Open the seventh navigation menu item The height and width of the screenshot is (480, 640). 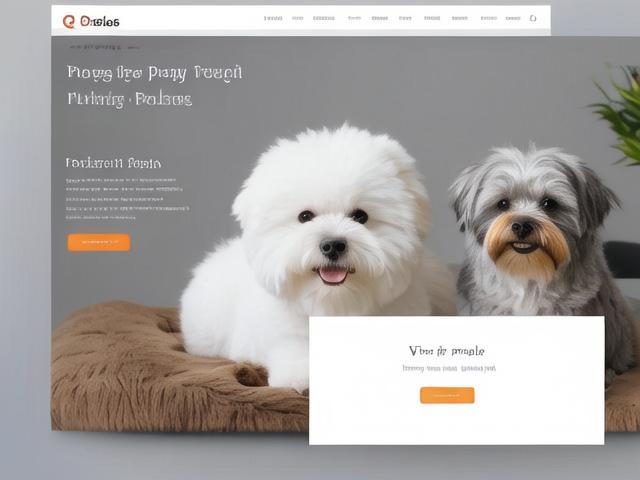click(432, 18)
